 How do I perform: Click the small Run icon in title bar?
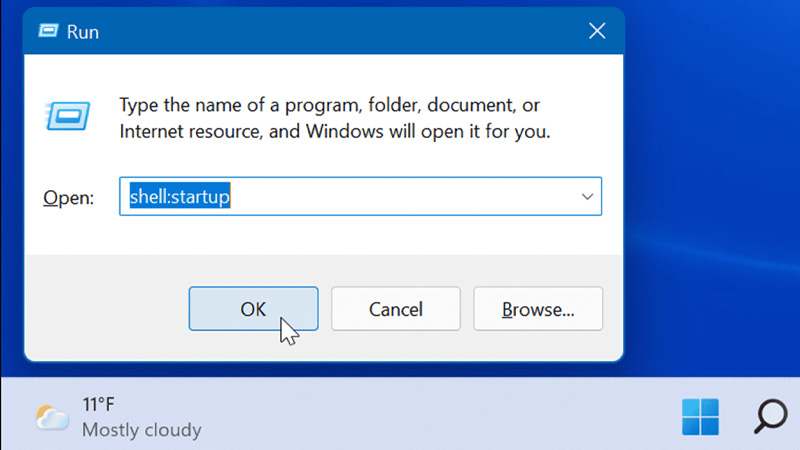pos(48,31)
